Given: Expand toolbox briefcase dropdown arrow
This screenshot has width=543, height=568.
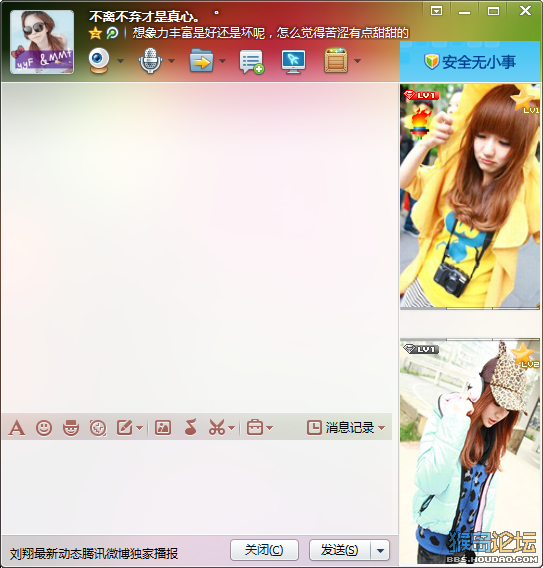Looking at the screenshot, I should (x=269, y=429).
